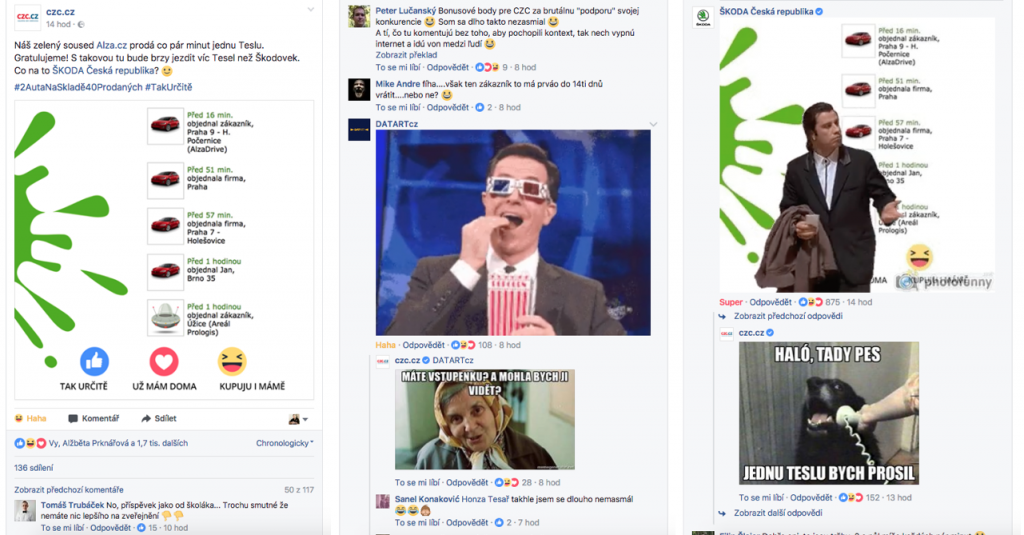Open the popcorn 3D-glasses GIF
Image resolution: width=1024 pixels, height=535 pixels.
(513, 233)
